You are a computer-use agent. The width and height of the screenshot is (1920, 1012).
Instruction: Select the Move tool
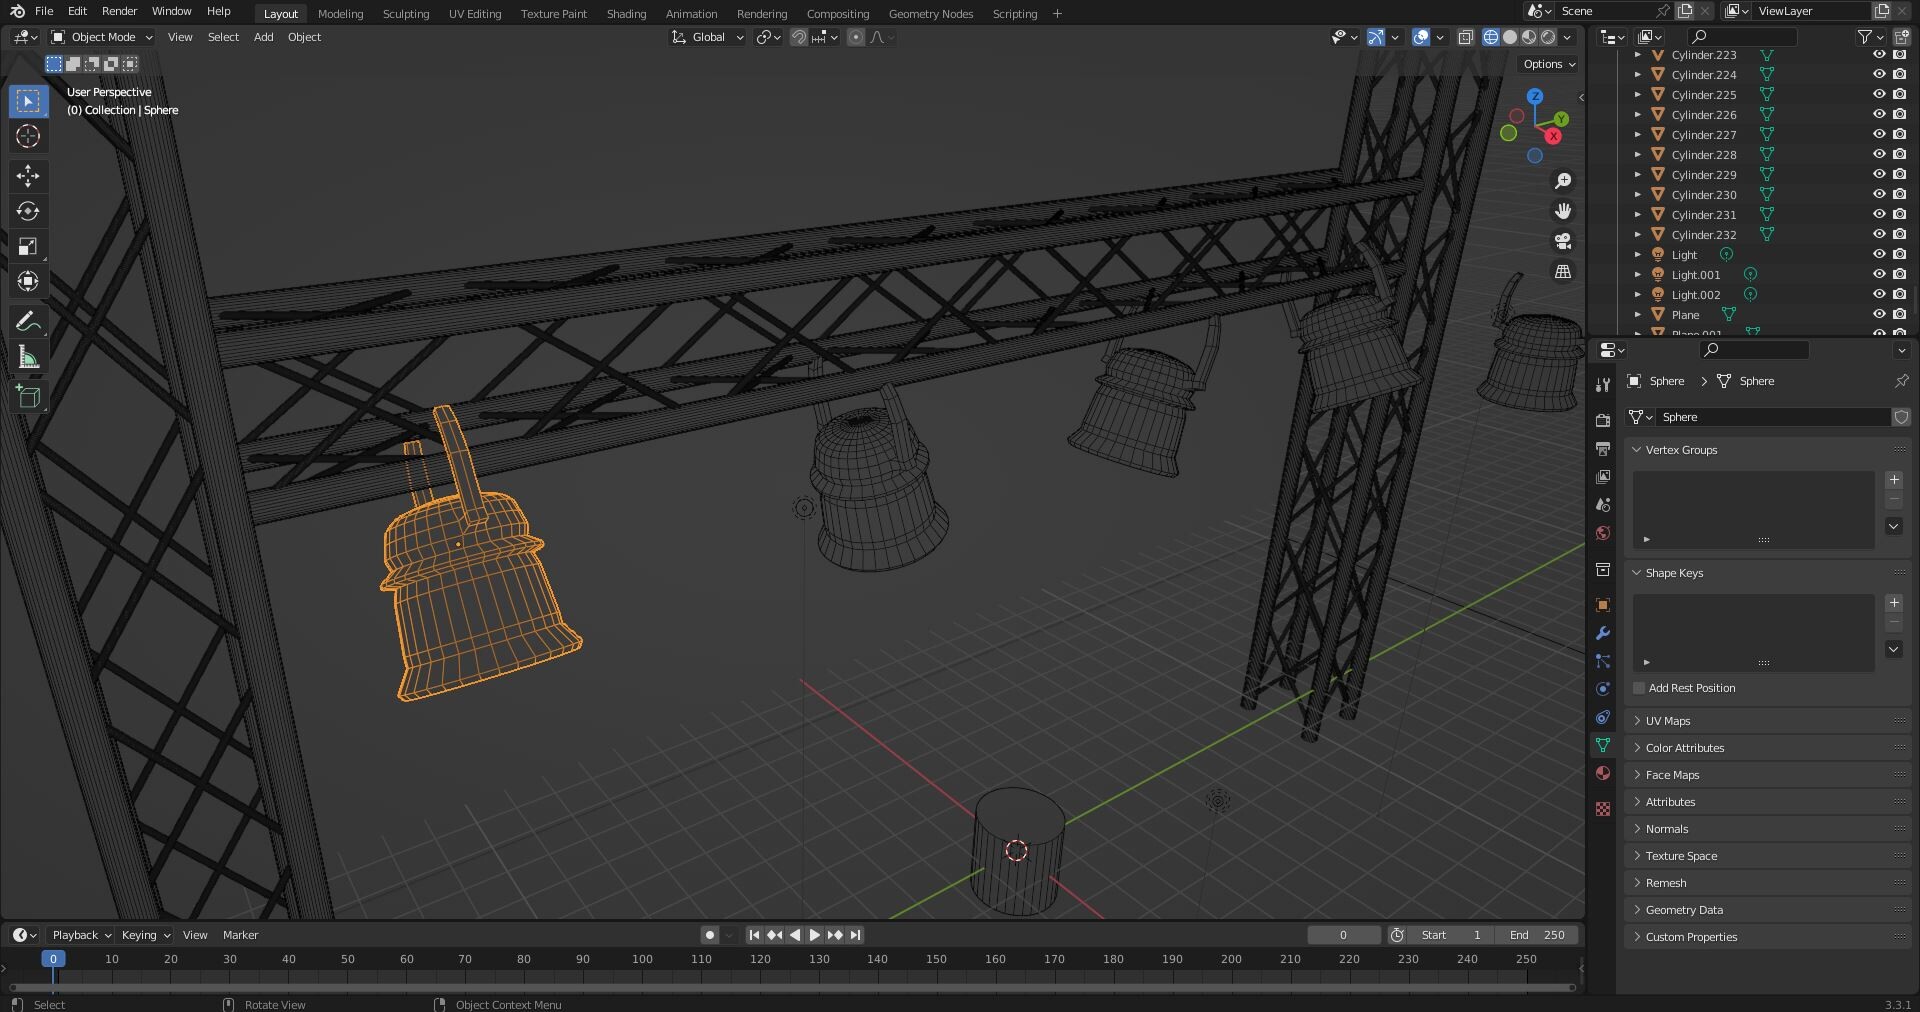pyautogui.click(x=28, y=176)
